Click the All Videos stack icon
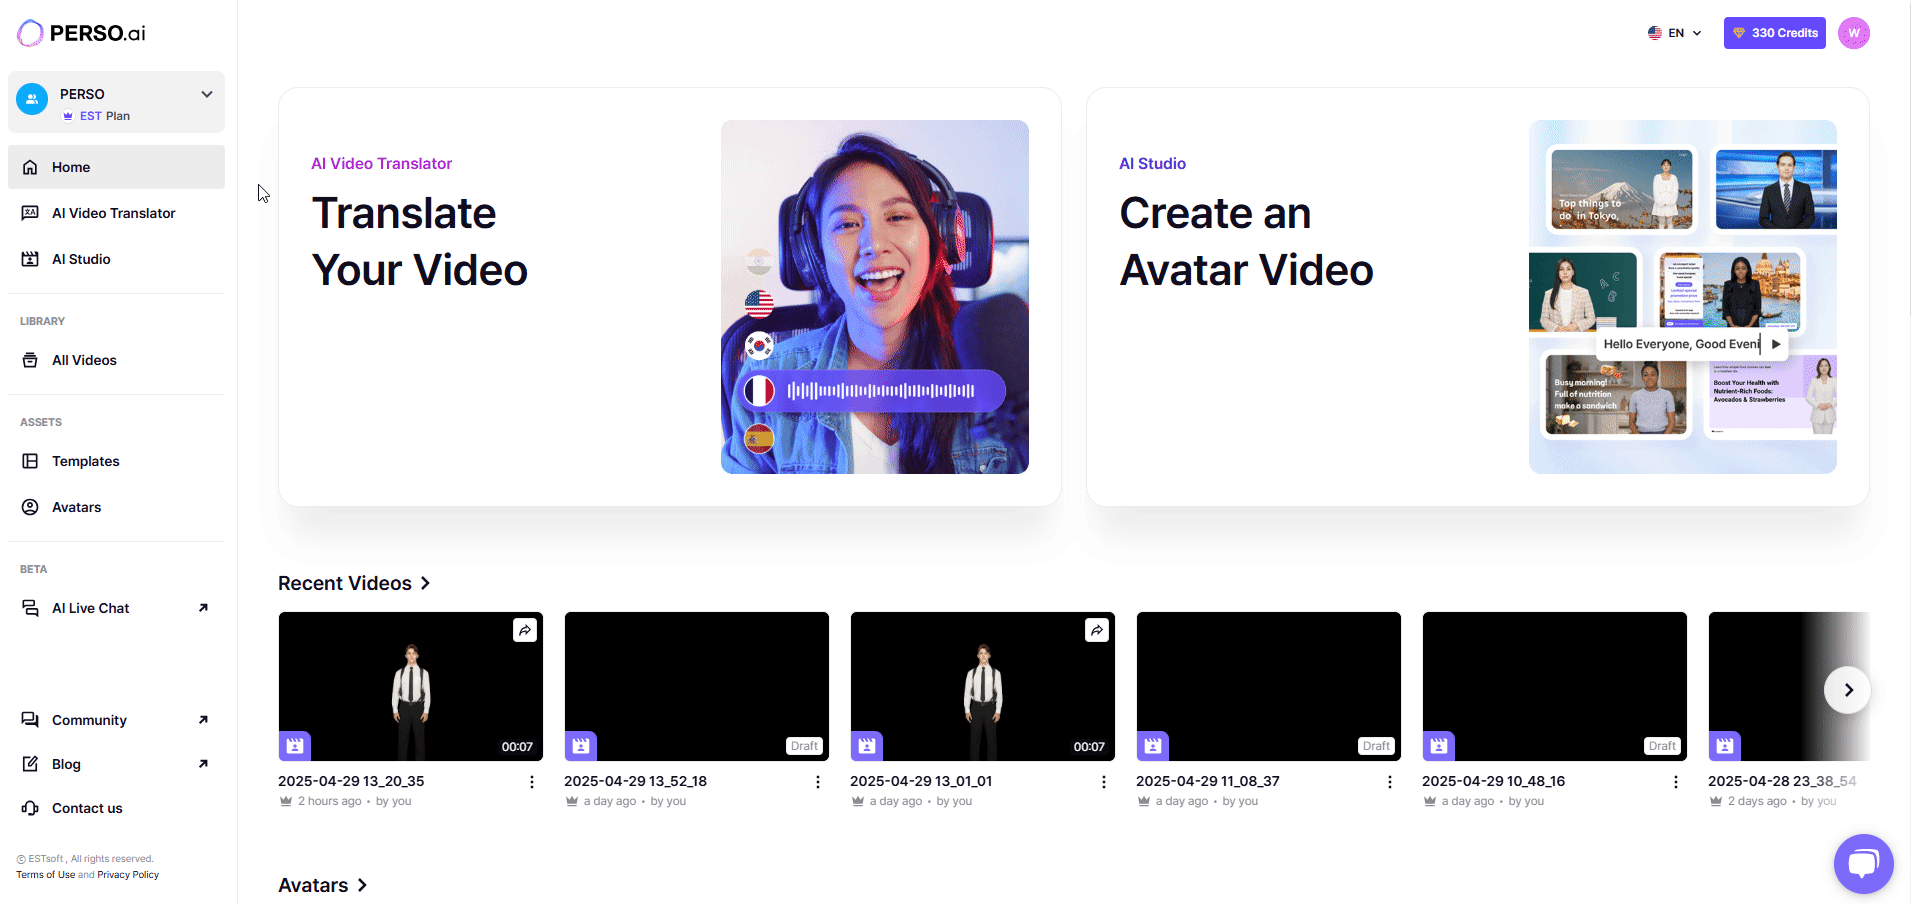The width and height of the screenshot is (1911, 904). pyautogui.click(x=30, y=360)
